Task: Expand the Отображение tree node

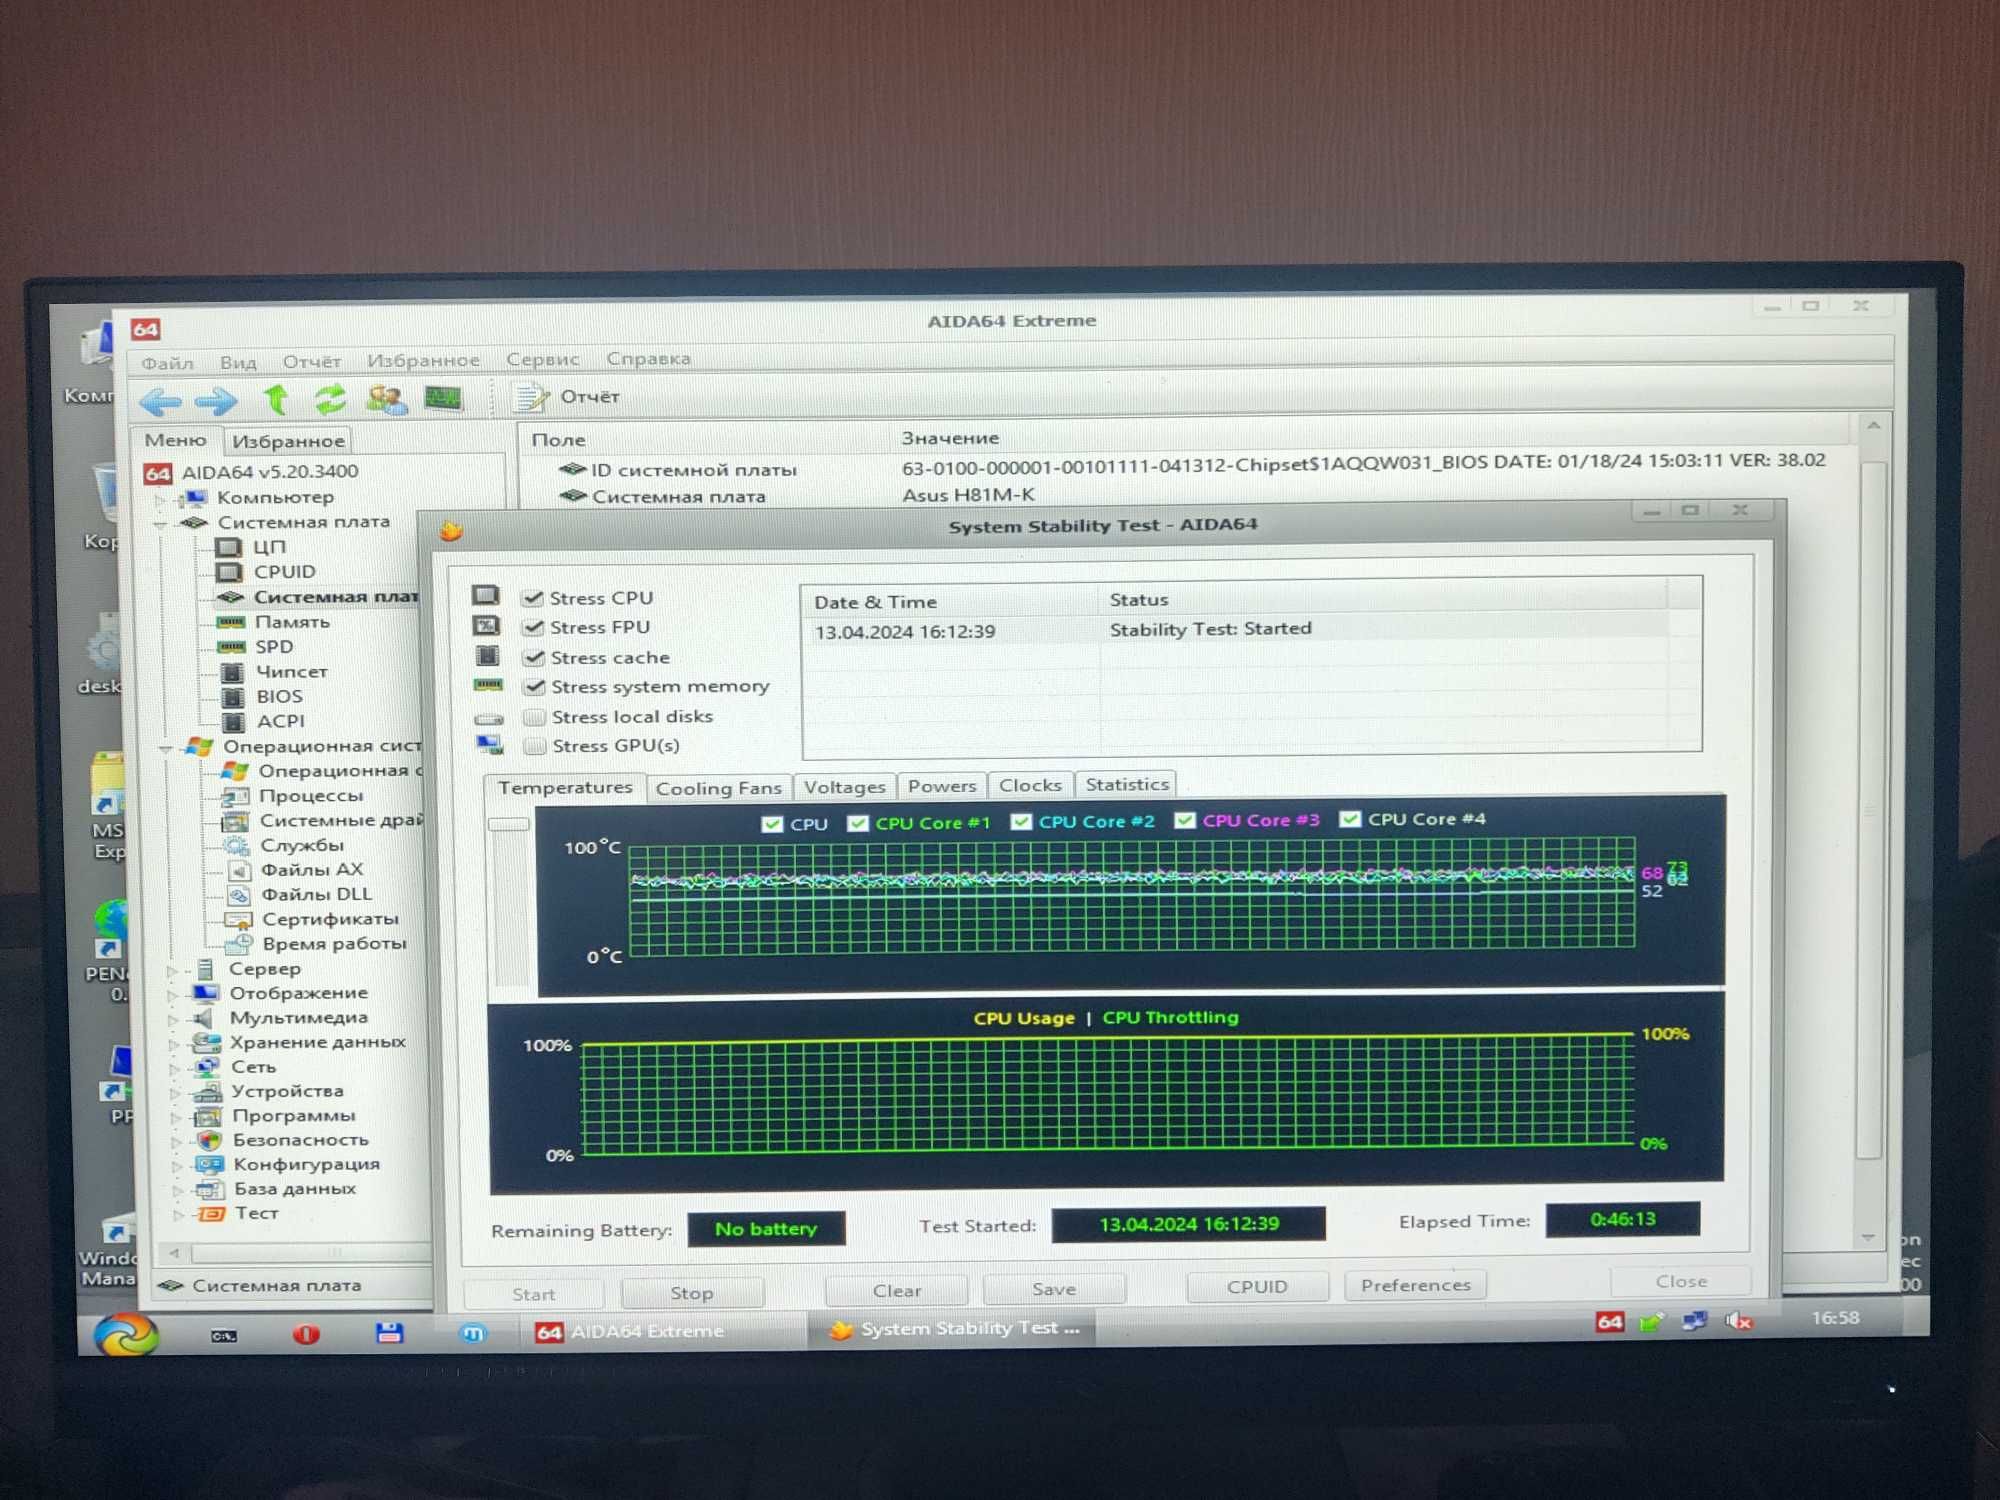Action: (173, 995)
